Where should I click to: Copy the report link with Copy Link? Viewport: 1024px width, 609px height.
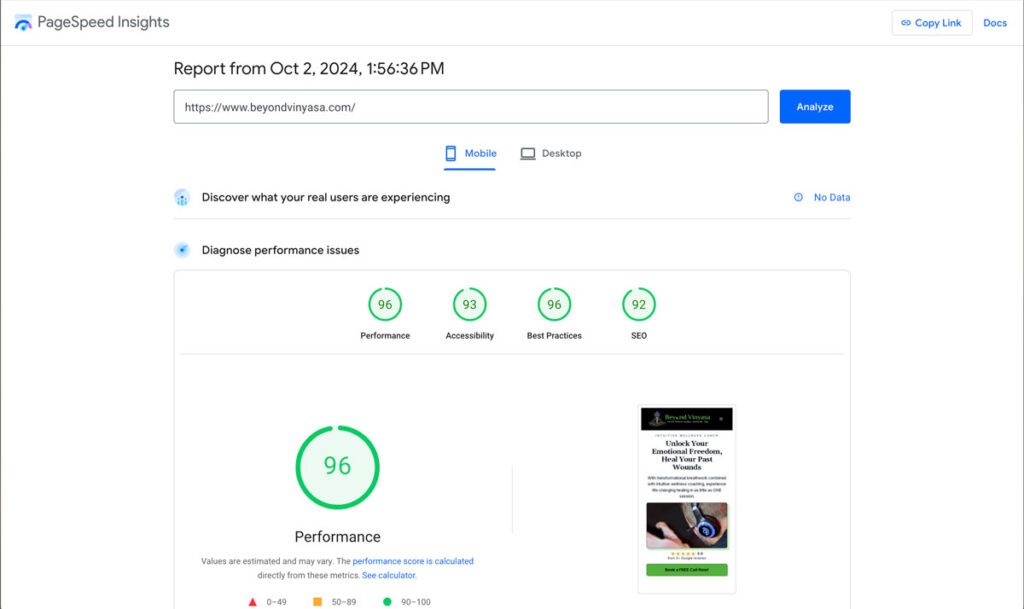pos(931,23)
